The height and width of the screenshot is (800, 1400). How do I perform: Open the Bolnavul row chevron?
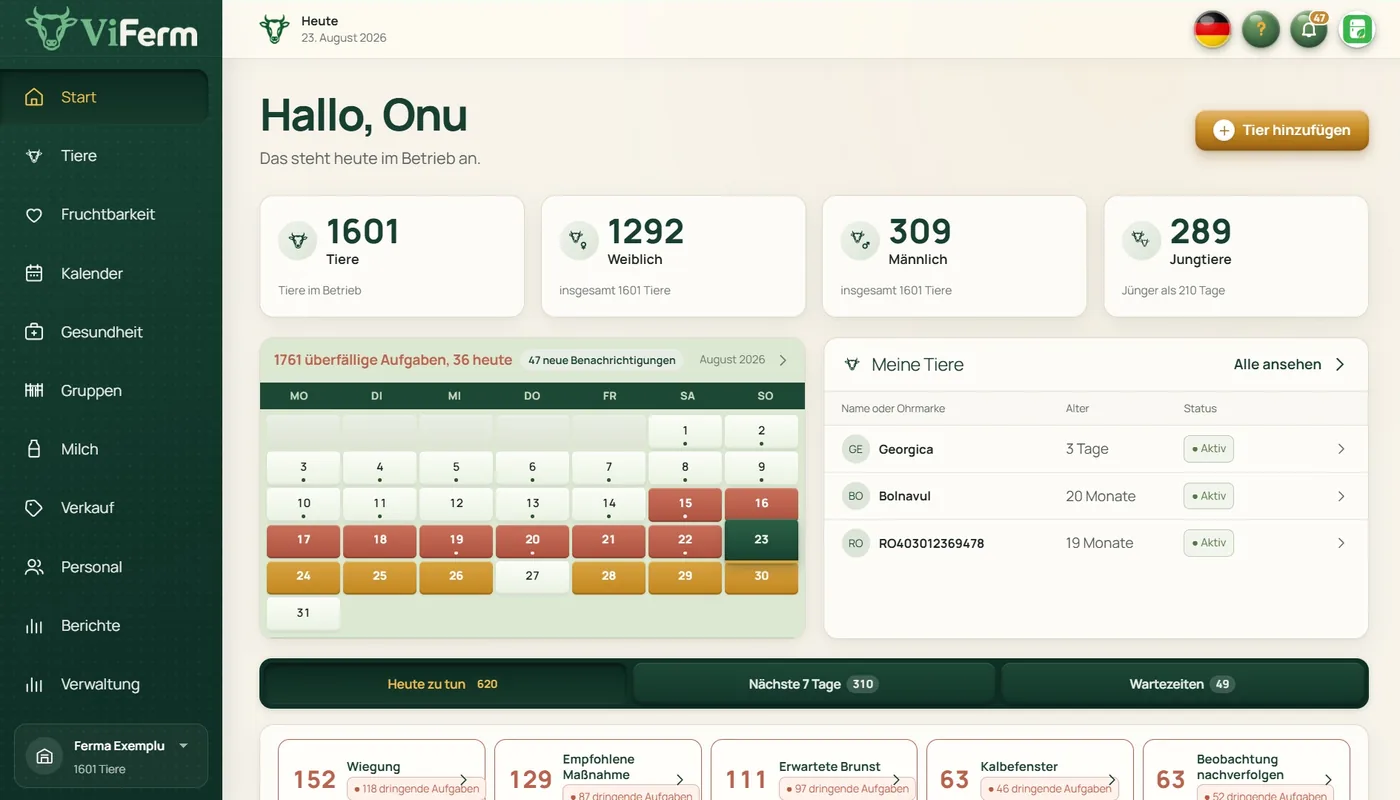1341,496
